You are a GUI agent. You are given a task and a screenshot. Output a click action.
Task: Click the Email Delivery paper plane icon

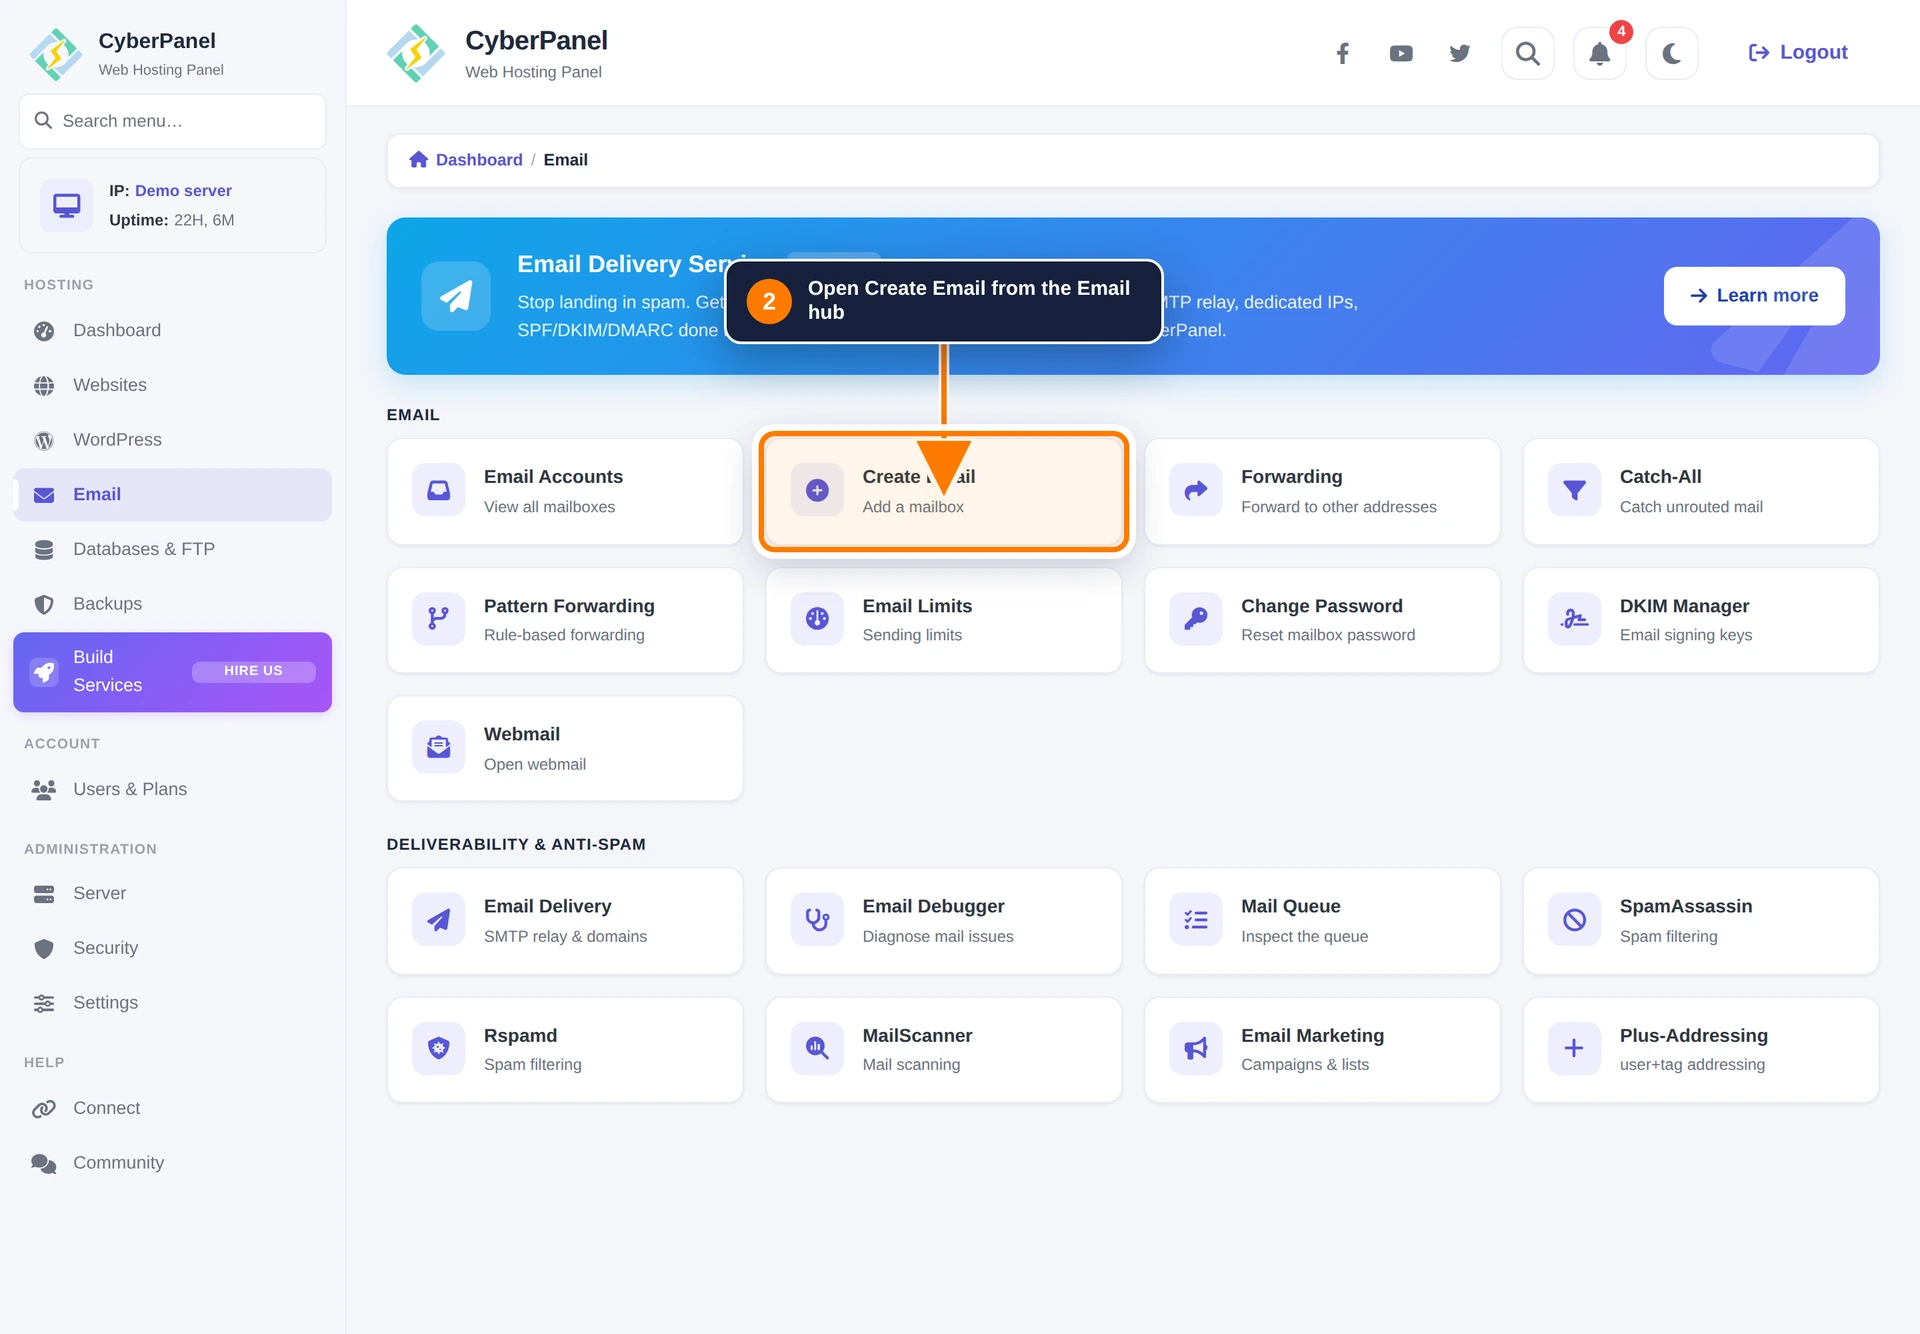438,920
